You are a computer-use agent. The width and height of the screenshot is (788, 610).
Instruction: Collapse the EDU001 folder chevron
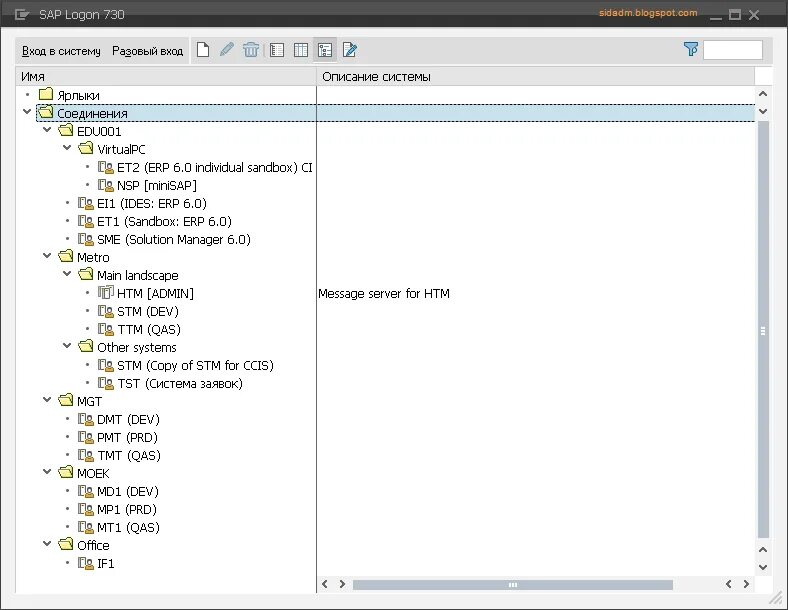pos(47,130)
